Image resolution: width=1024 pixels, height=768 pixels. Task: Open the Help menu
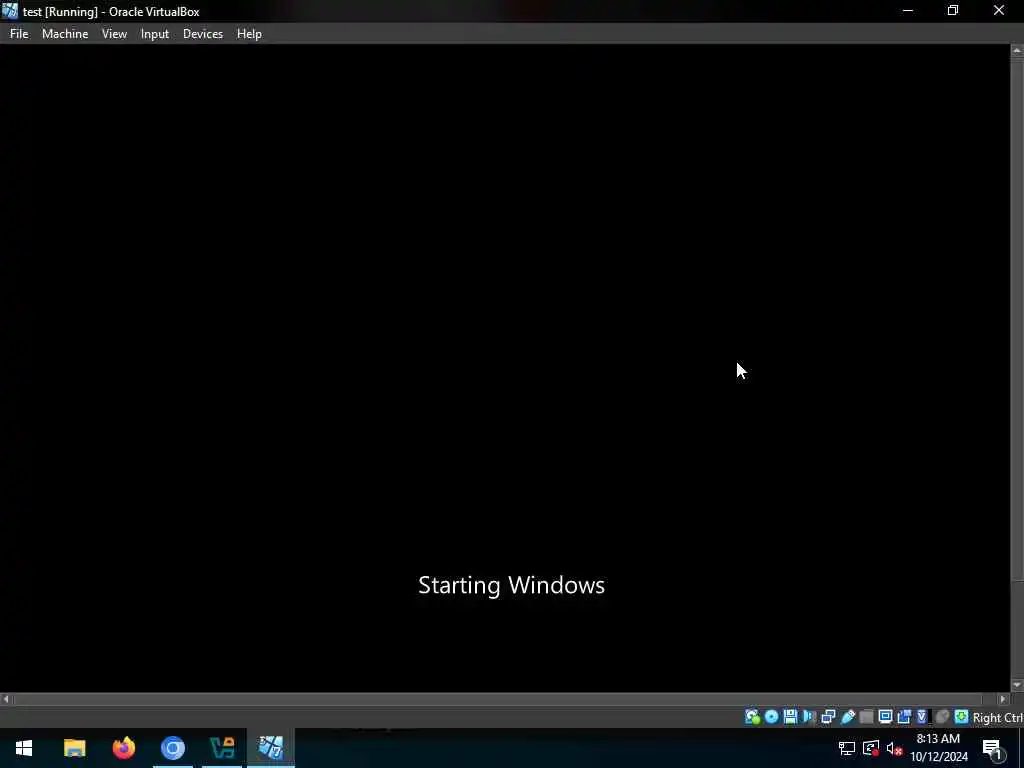pos(249,34)
